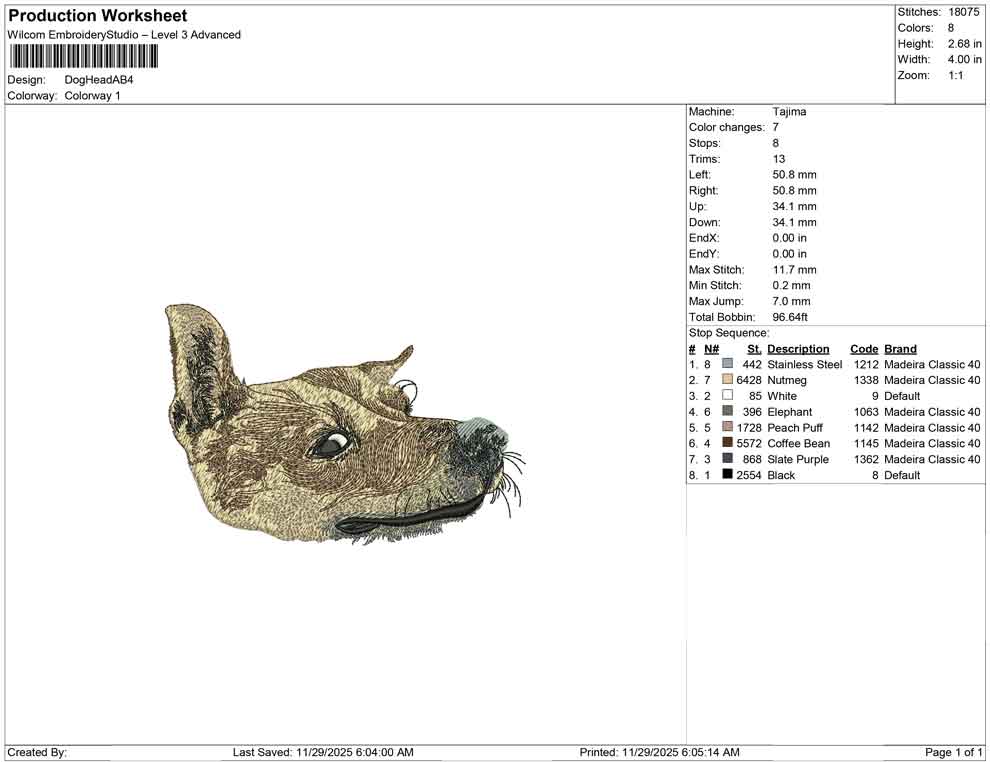Click the St. column header

click(753, 348)
